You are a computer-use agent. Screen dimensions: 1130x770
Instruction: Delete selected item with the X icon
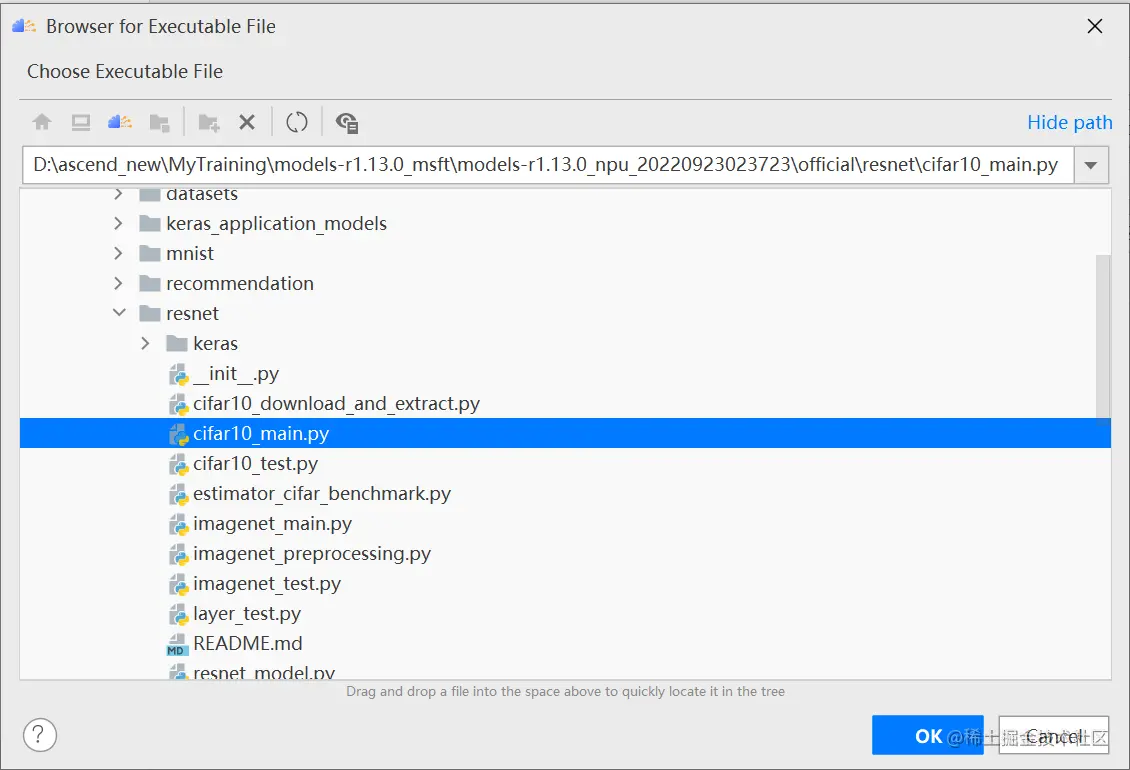tap(247, 123)
